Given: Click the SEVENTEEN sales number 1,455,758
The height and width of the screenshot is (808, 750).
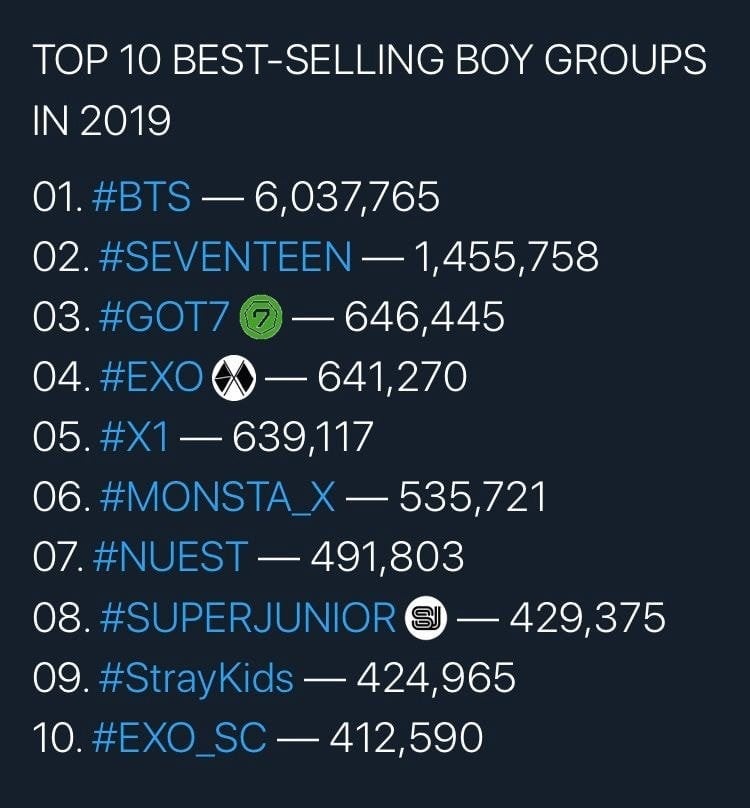Looking at the screenshot, I should coord(506,258).
